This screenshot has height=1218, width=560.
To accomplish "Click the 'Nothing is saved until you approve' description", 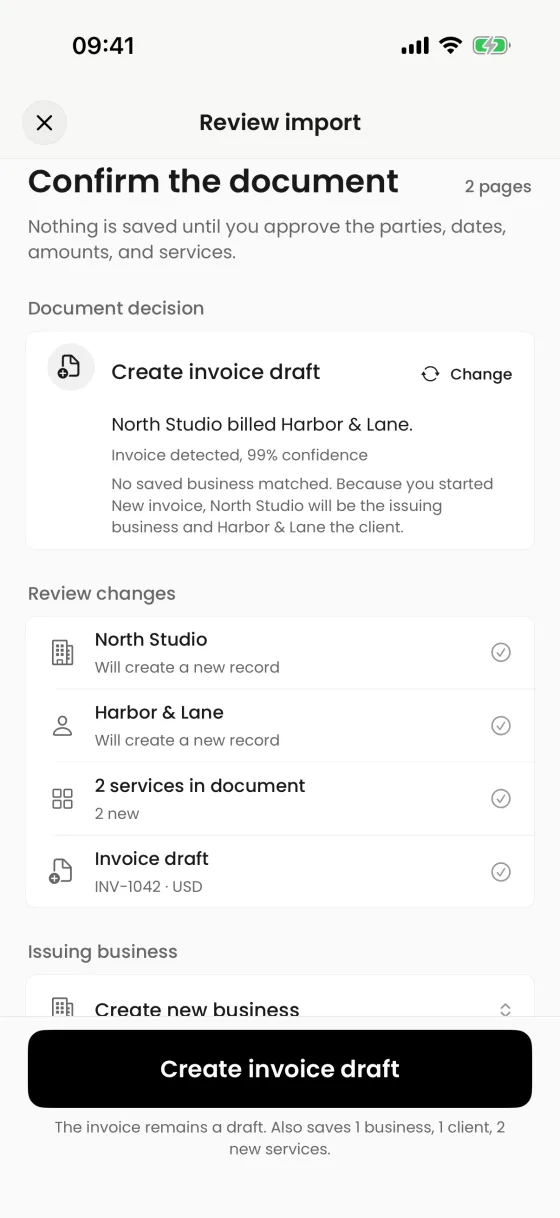I will 267,239.
